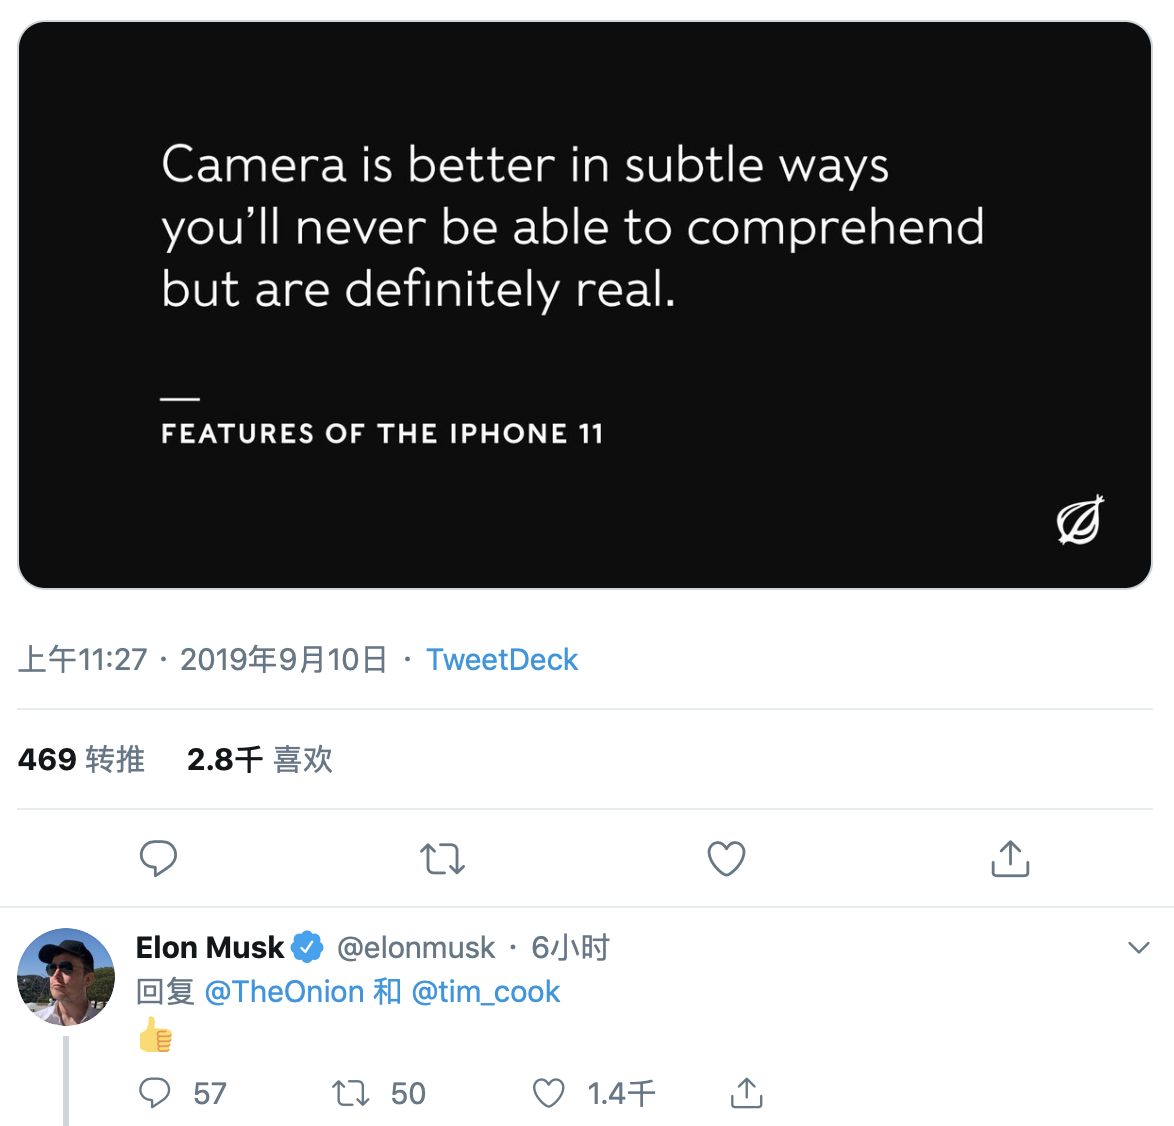Screen dimensions: 1174x1126
Task: Click the @elonmusk handle
Action: pos(416,948)
